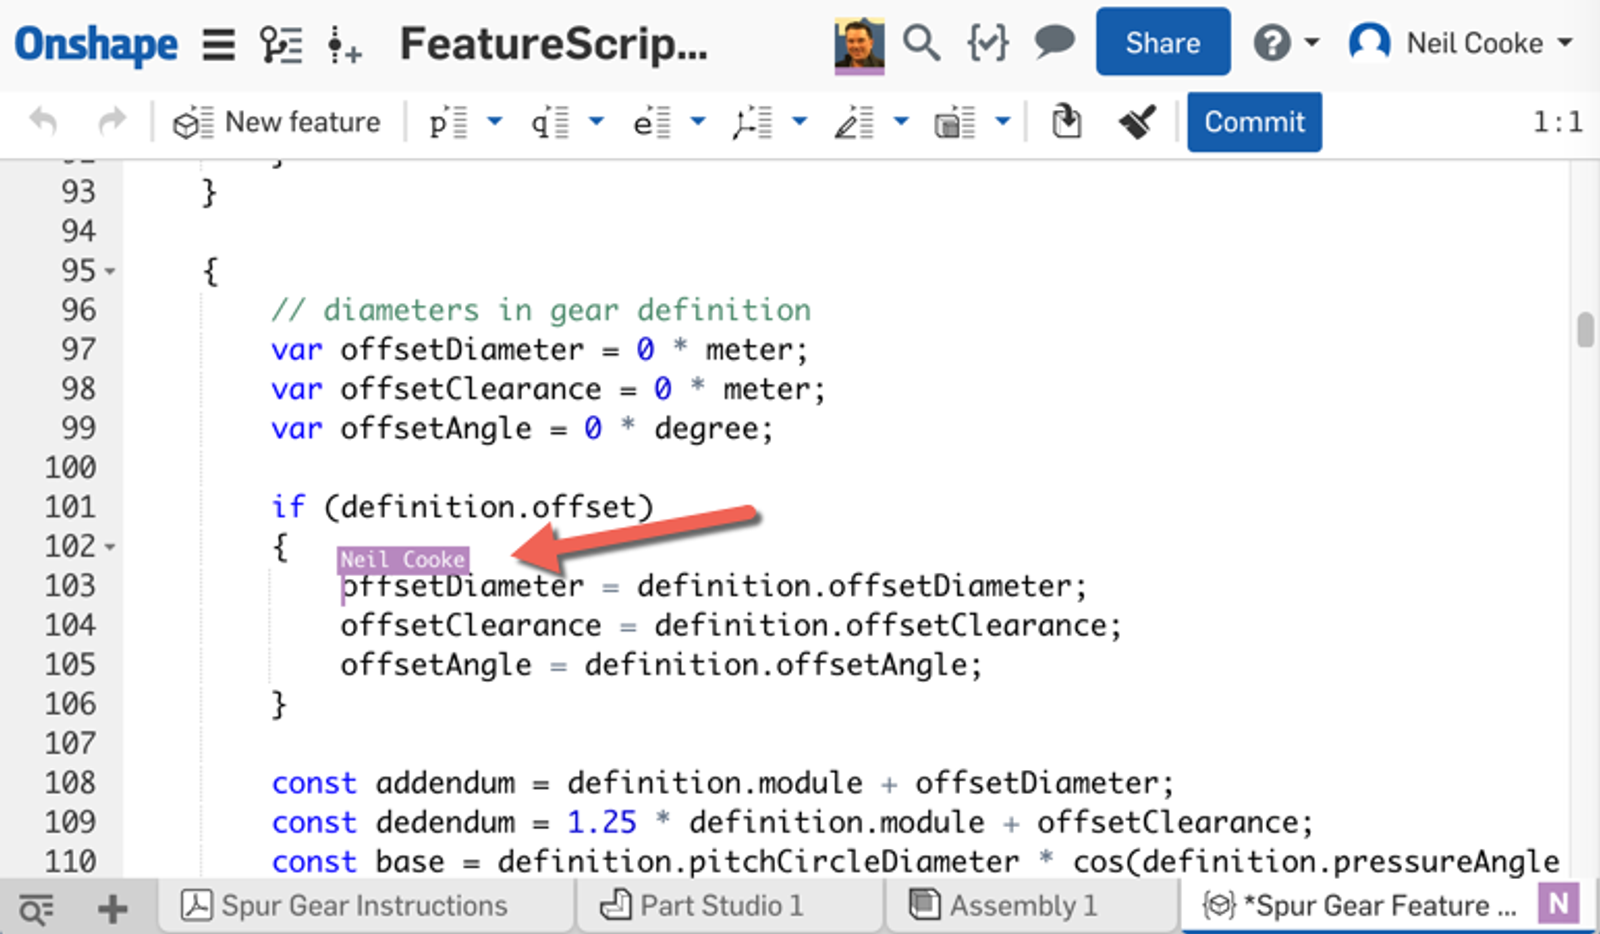
Task: Expand the precondition snippet dropdown arrow
Action: coord(495,122)
